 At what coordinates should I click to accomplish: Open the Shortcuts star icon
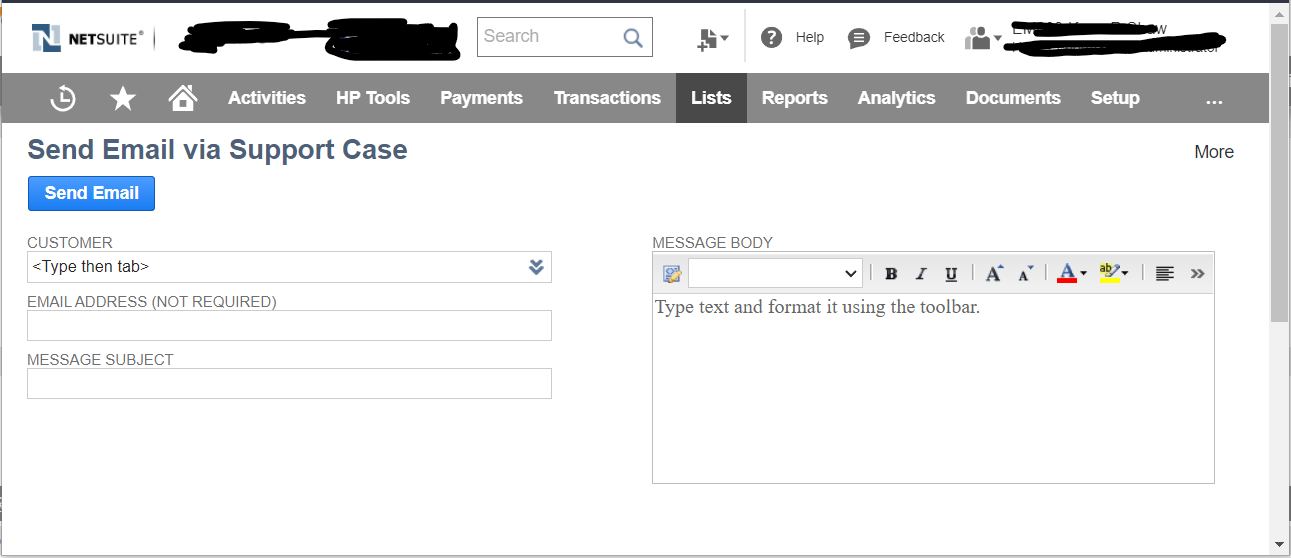[123, 98]
